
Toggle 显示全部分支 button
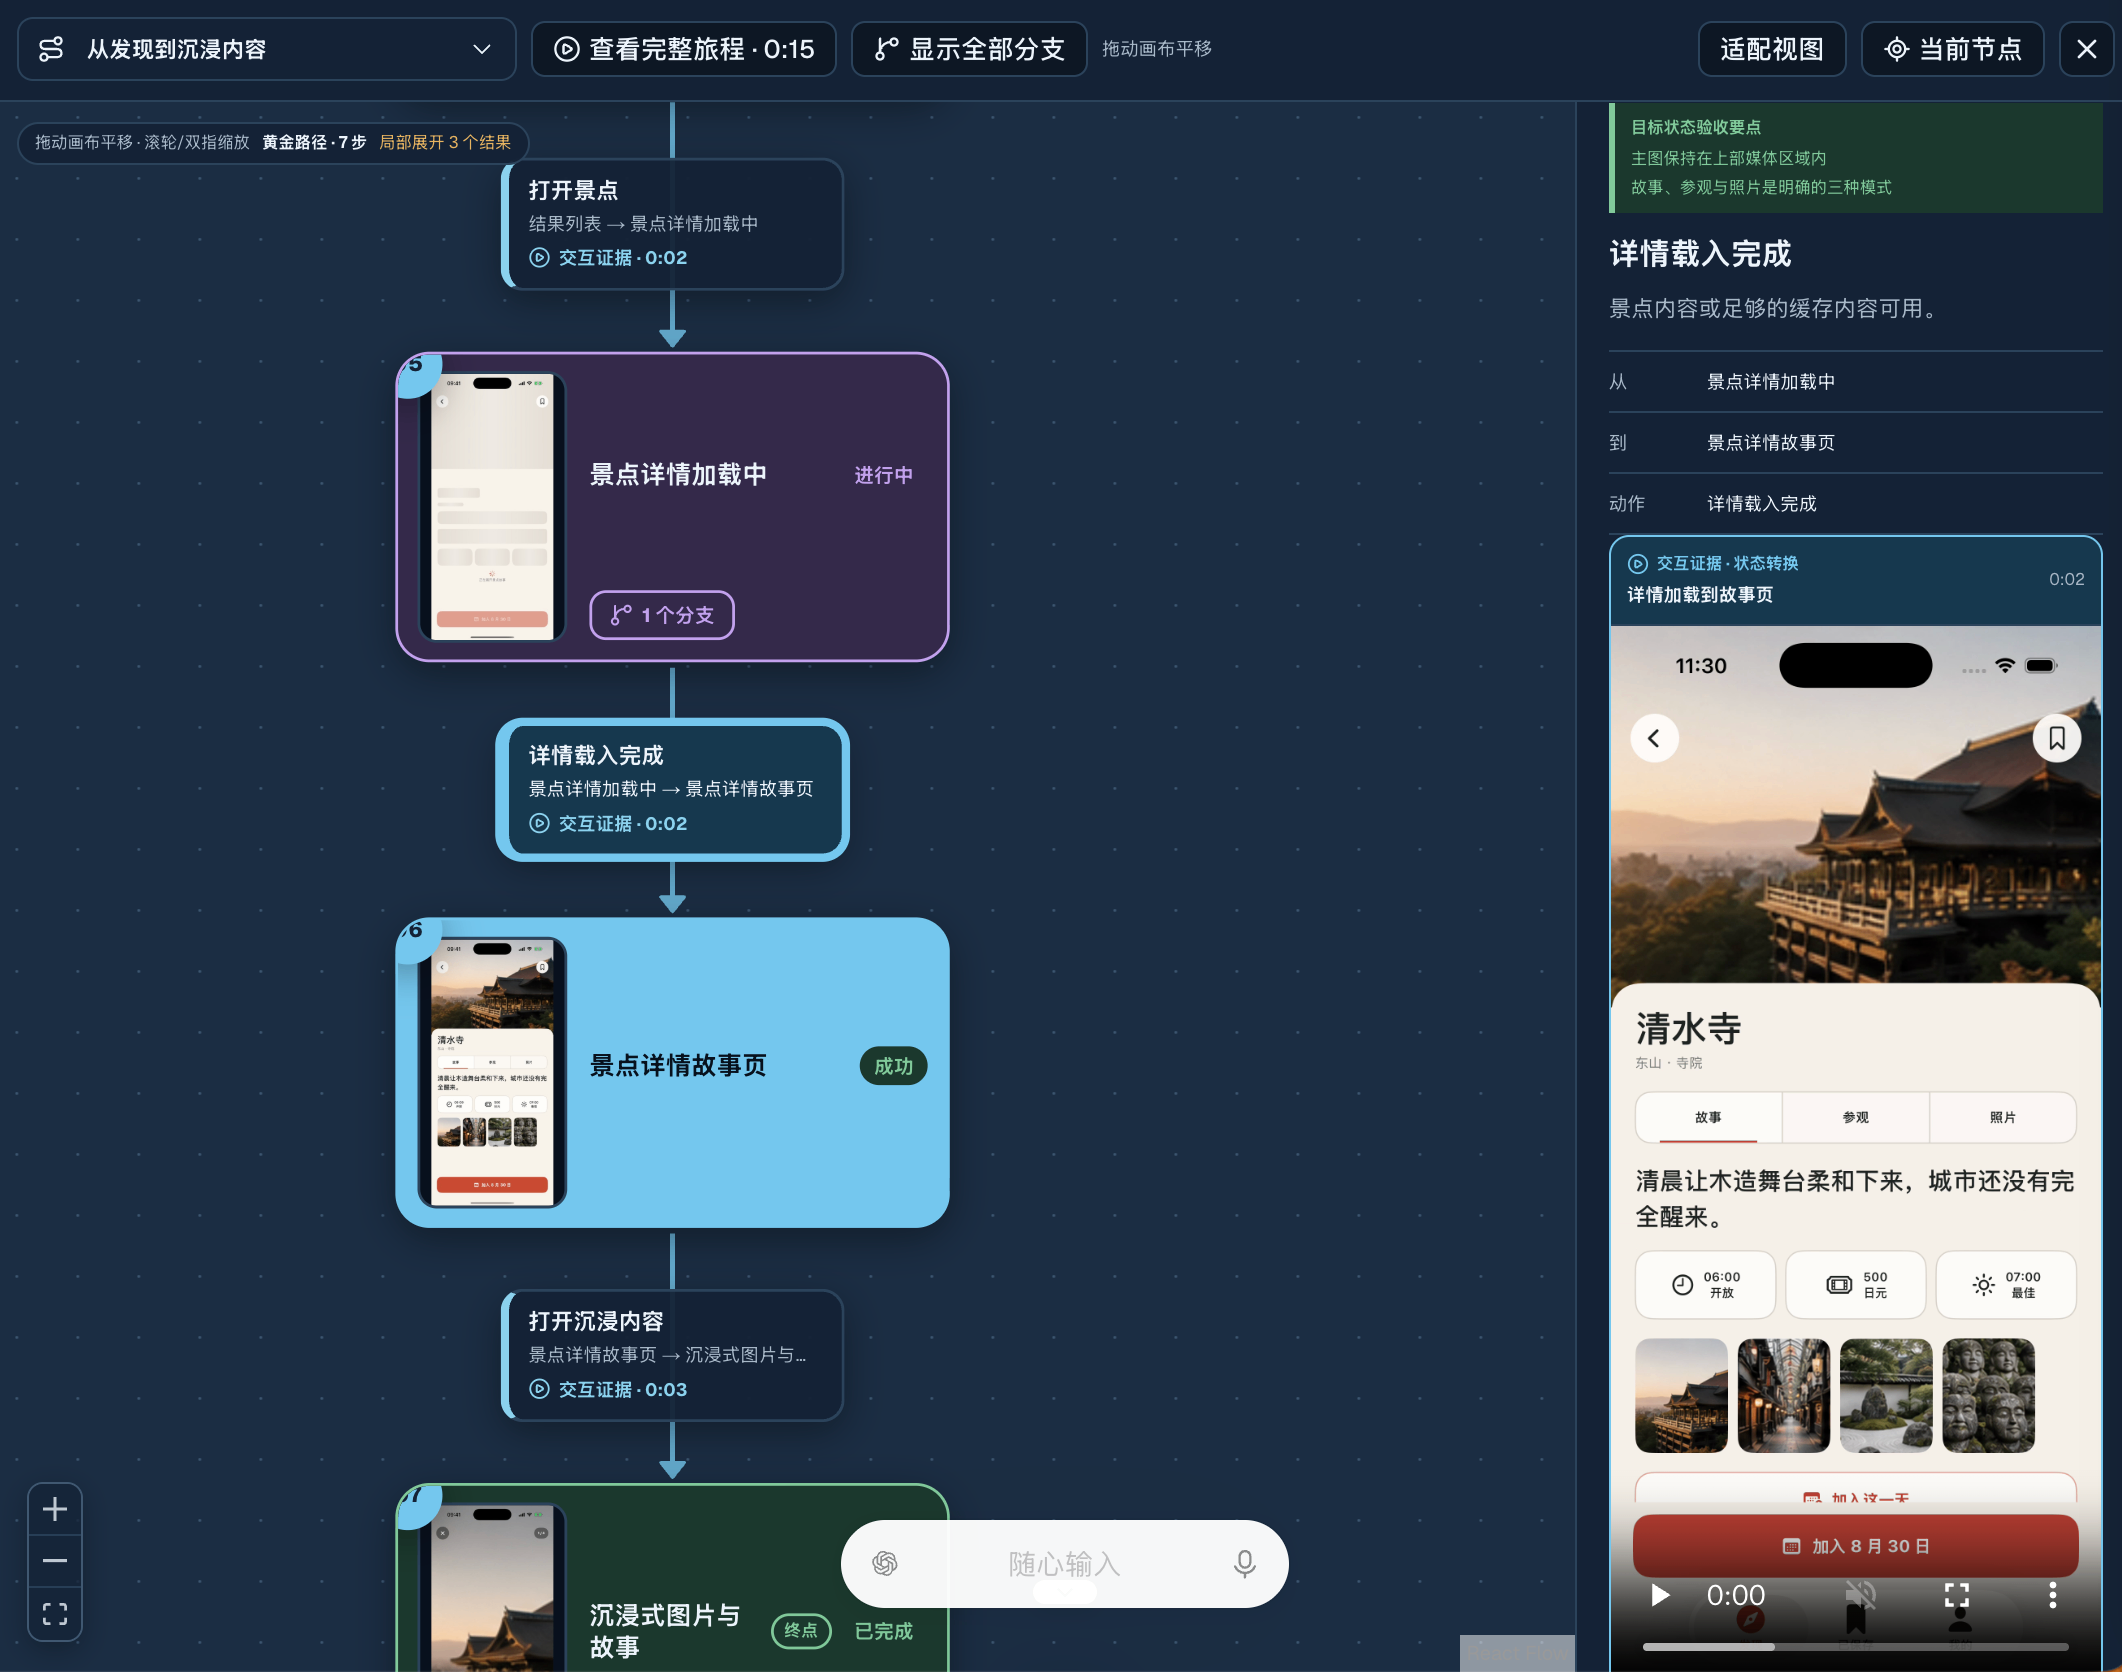click(969, 49)
